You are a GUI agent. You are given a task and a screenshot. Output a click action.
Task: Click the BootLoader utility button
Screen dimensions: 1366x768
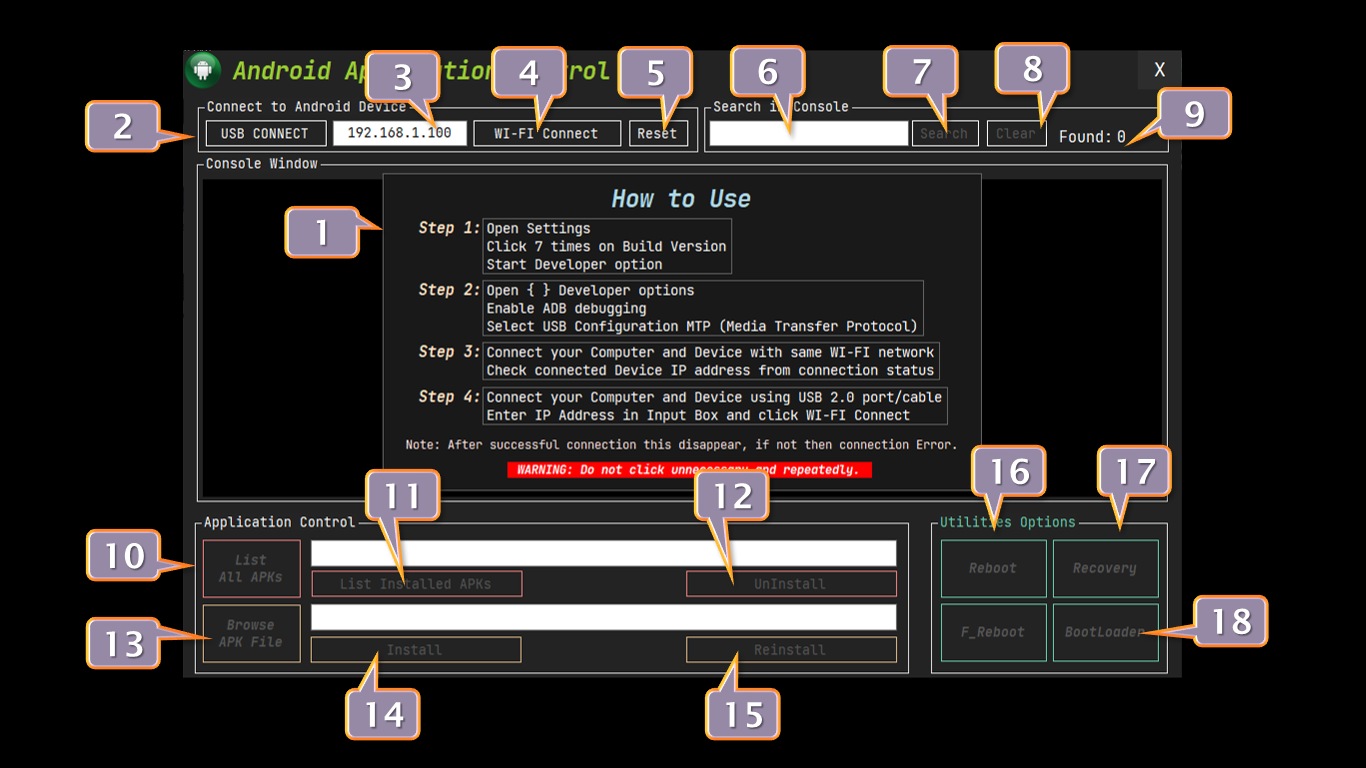[x=1105, y=632]
